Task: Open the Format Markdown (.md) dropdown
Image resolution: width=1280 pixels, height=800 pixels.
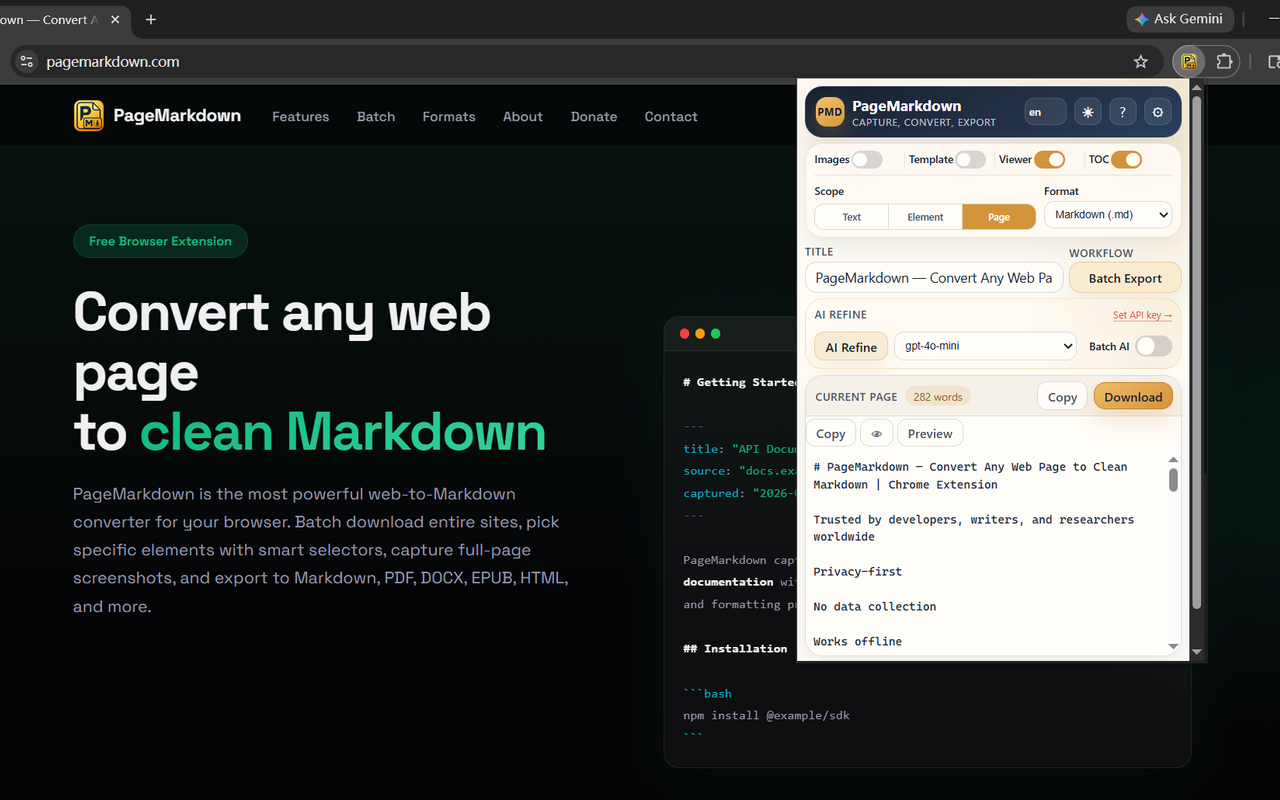Action: tap(1108, 214)
